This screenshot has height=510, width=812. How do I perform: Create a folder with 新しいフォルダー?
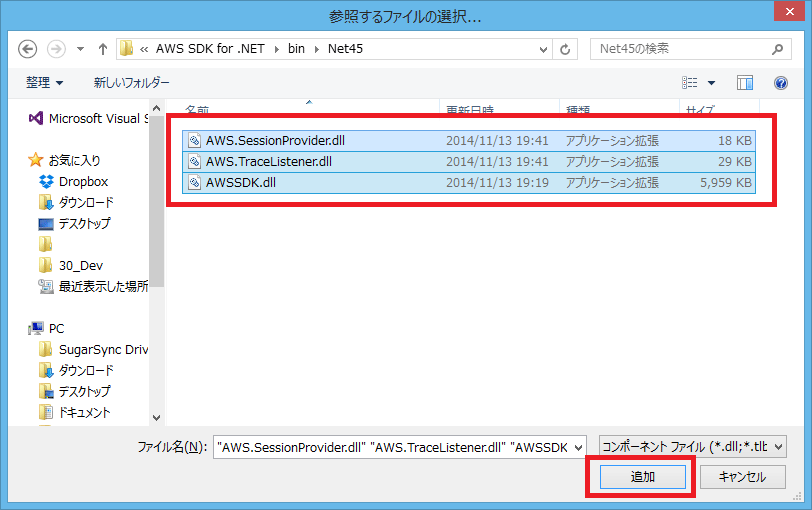[132, 82]
